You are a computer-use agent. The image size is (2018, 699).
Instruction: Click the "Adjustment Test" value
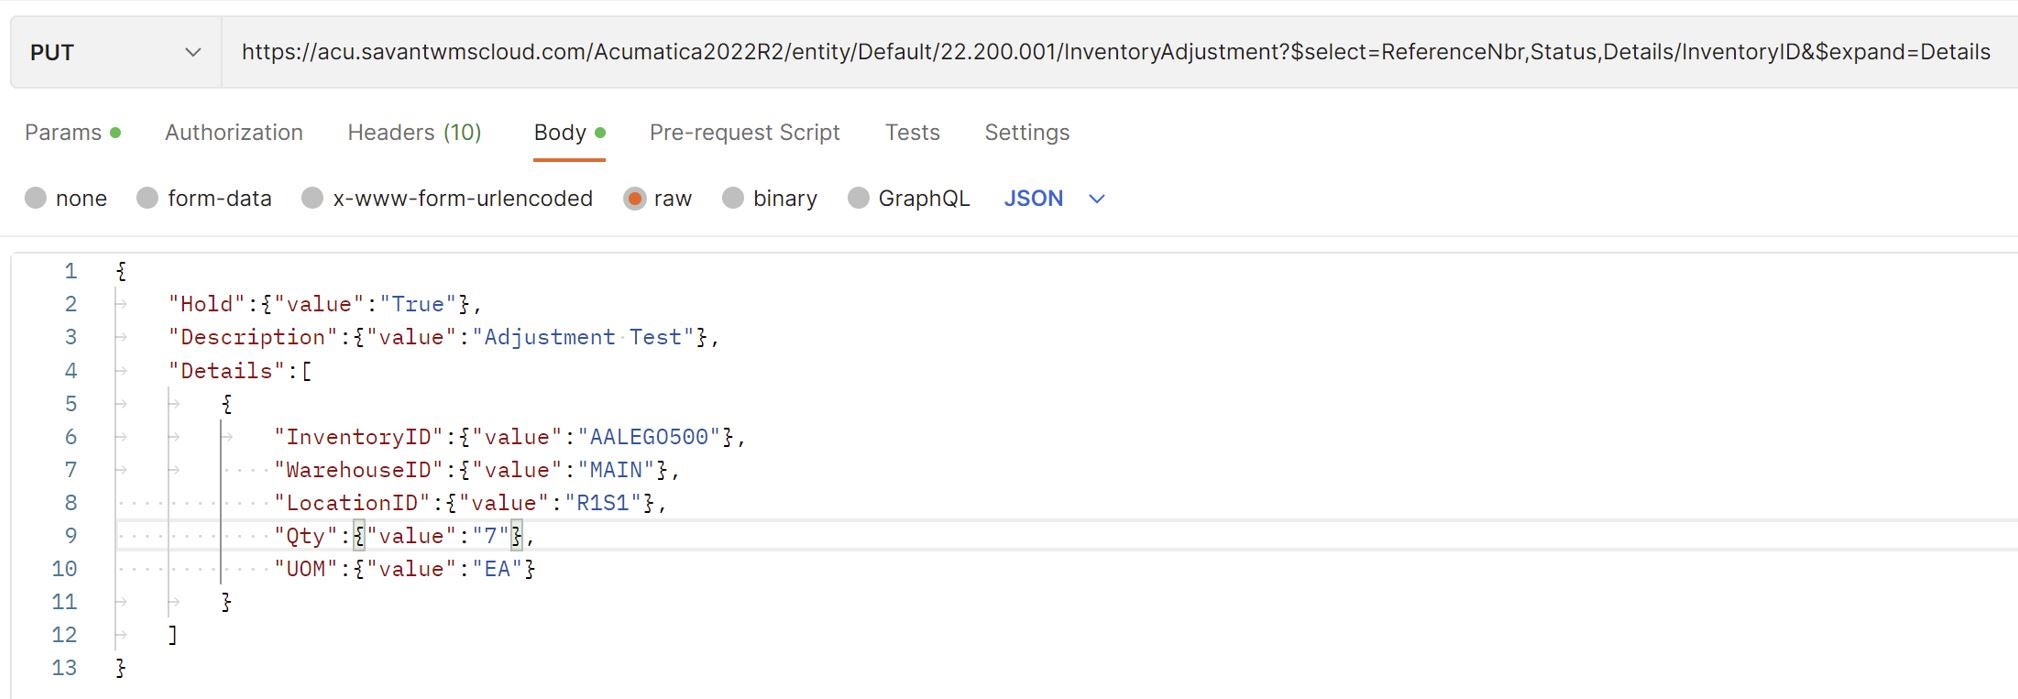[x=583, y=337]
